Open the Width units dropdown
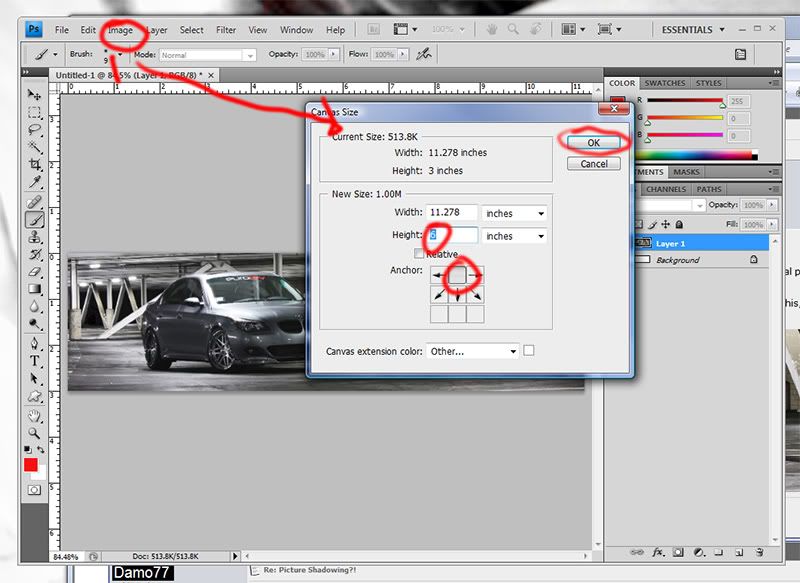Screen dimensions: 800x583 click(514, 213)
